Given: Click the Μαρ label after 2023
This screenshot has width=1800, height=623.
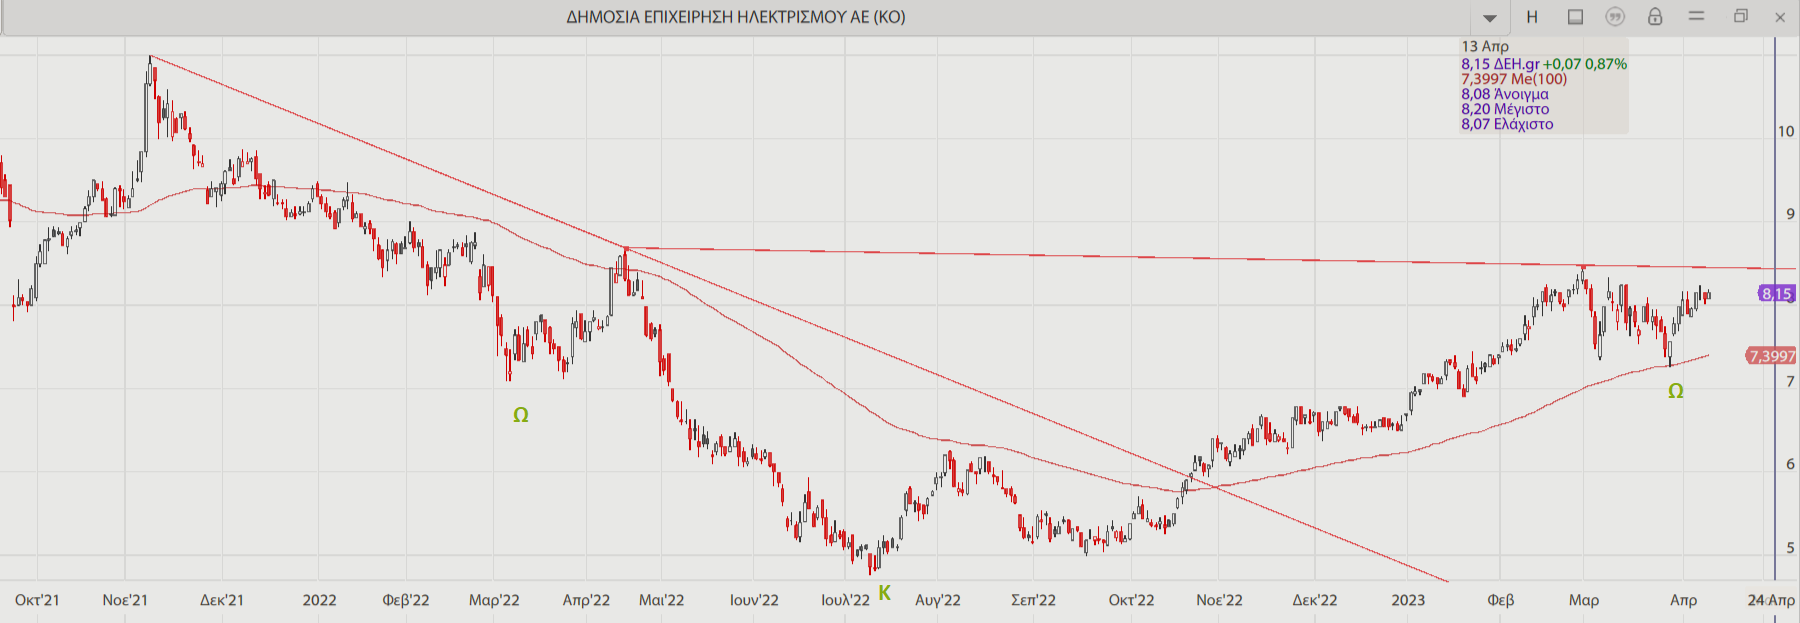Looking at the screenshot, I should [1584, 600].
